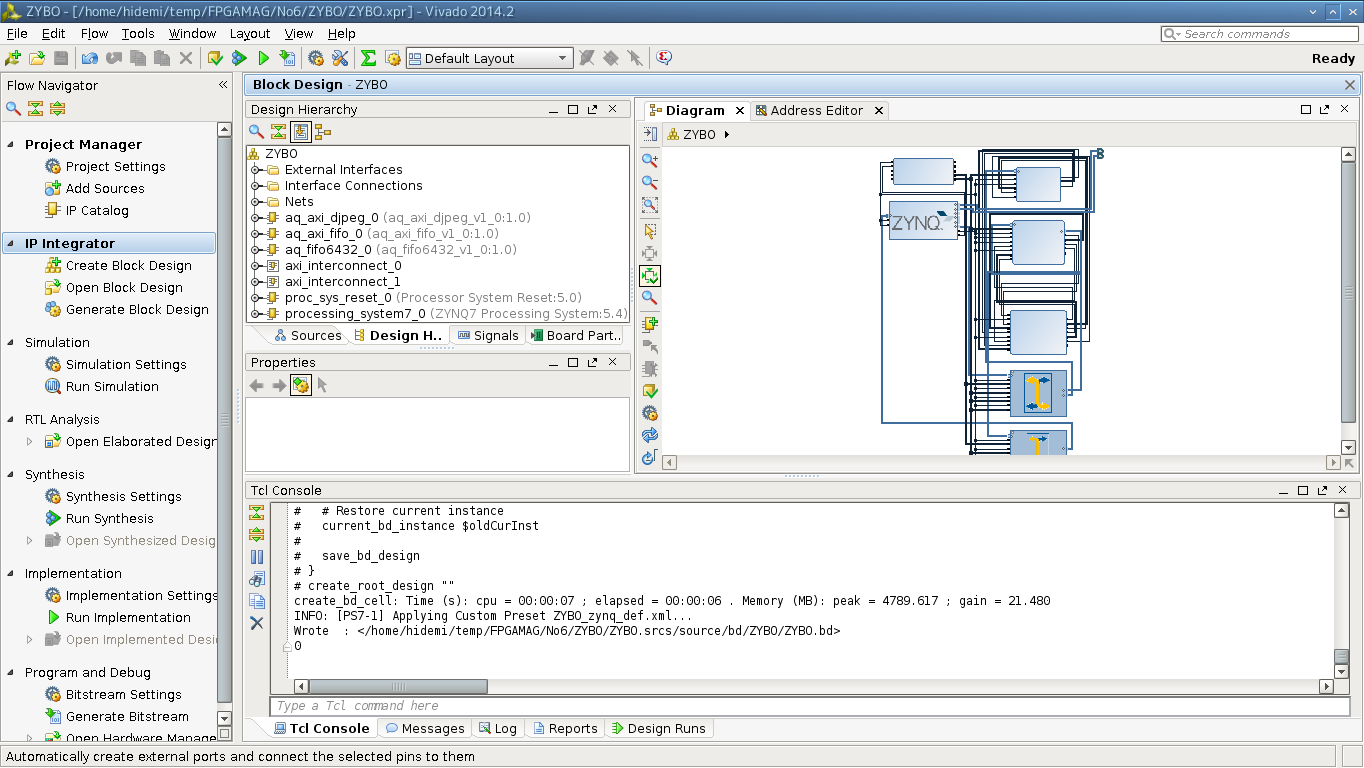Expand the Interface Connections tree node
This screenshot has width=1364, height=768.
256,186
